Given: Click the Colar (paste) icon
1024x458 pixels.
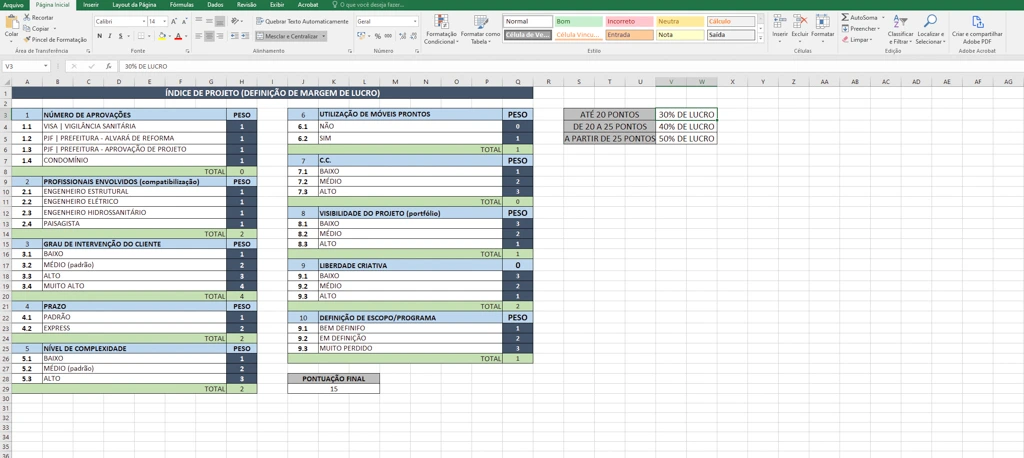Looking at the screenshot, I should (11, 24).
